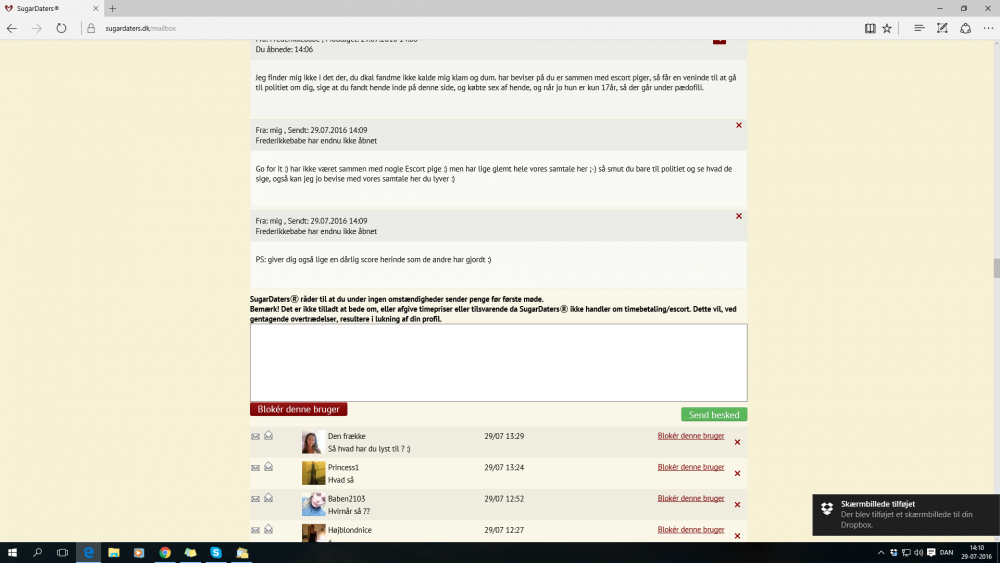
Task: Click the Edge taskbar icon
Action: (x=88, y=553)
